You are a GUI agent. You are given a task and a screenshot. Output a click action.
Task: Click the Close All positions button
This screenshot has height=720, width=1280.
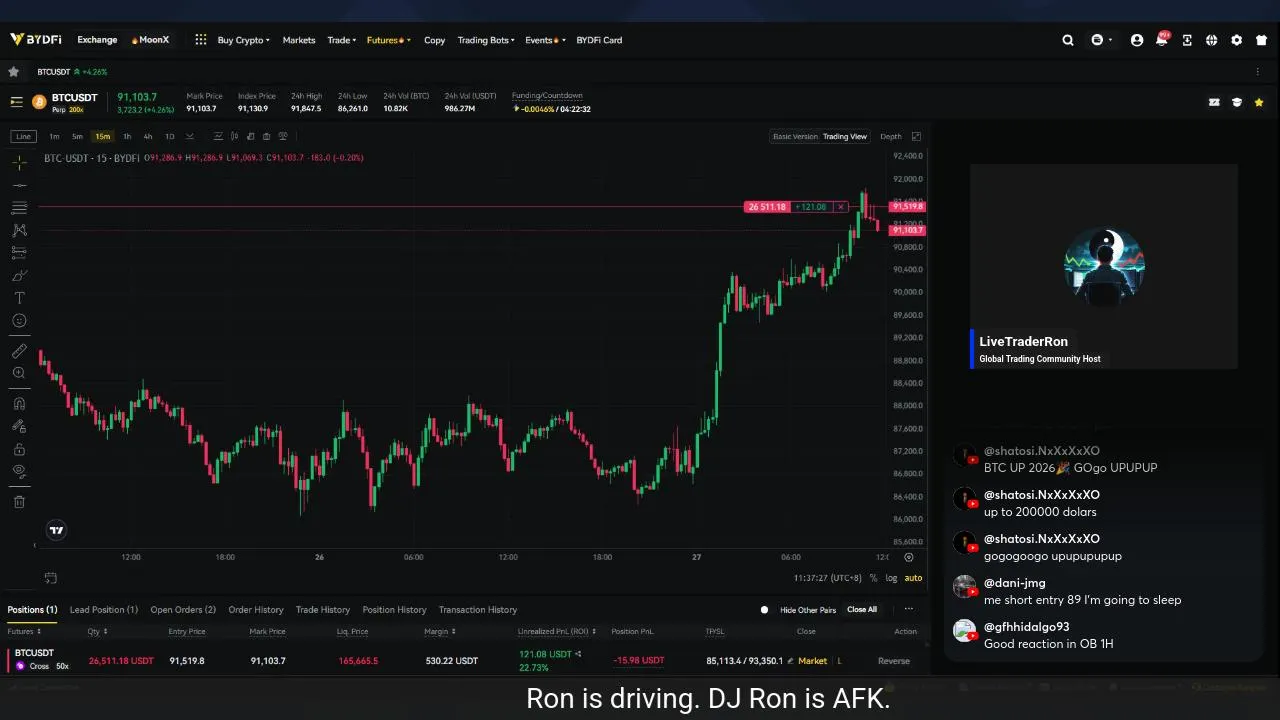coord(862,610)
